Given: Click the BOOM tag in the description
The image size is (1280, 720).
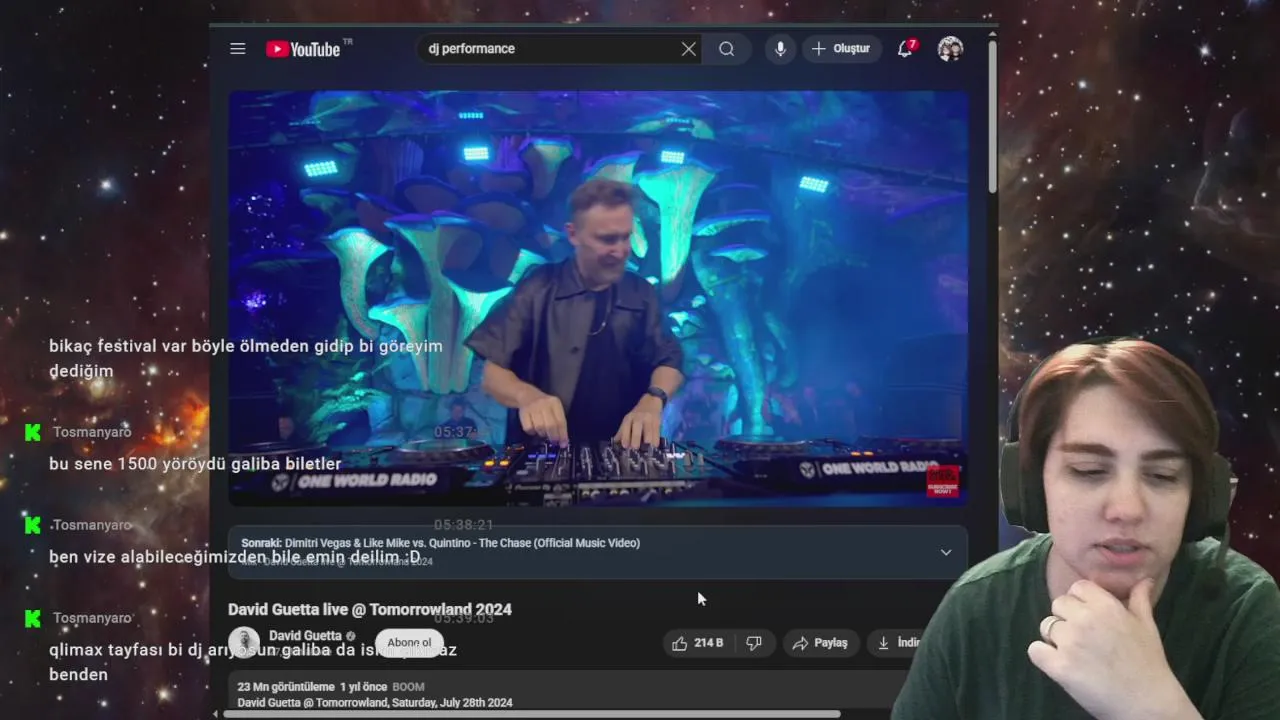Looking at the screenshot, I should pos(408,687).
